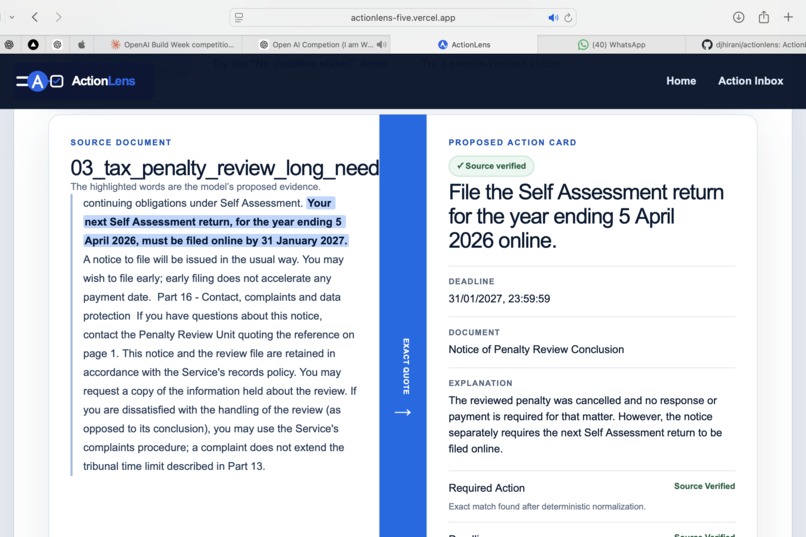806x537 pixels.
Task: Open the downloads icon in Safari toolbar
Action: [x=738, y=17]
